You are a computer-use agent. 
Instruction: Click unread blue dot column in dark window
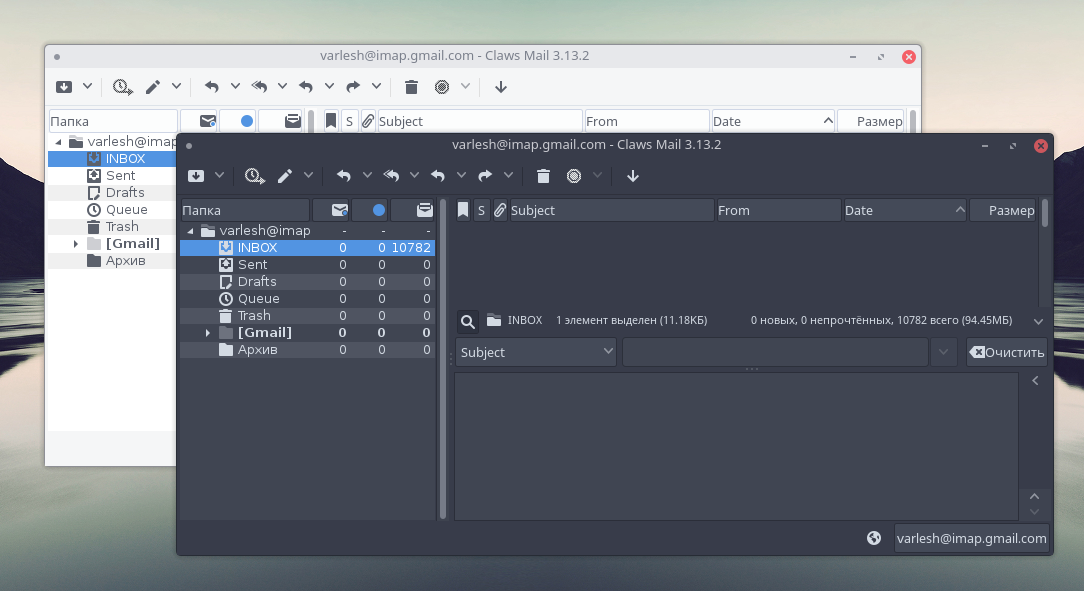[x=369, y=210]
